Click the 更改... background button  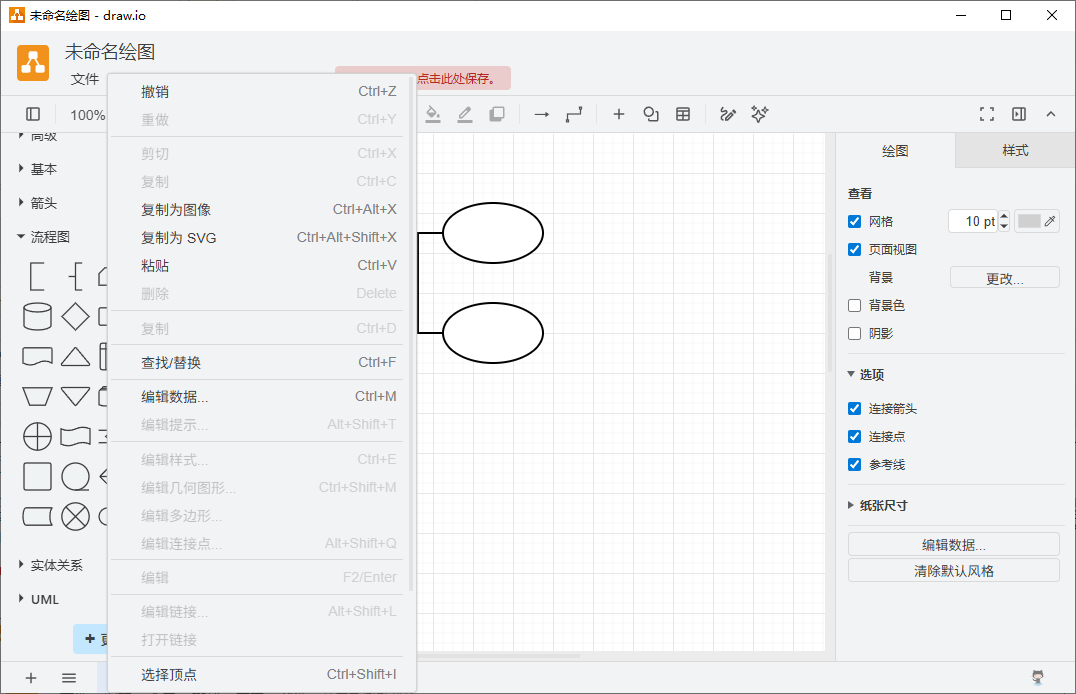pos(1005,278)
